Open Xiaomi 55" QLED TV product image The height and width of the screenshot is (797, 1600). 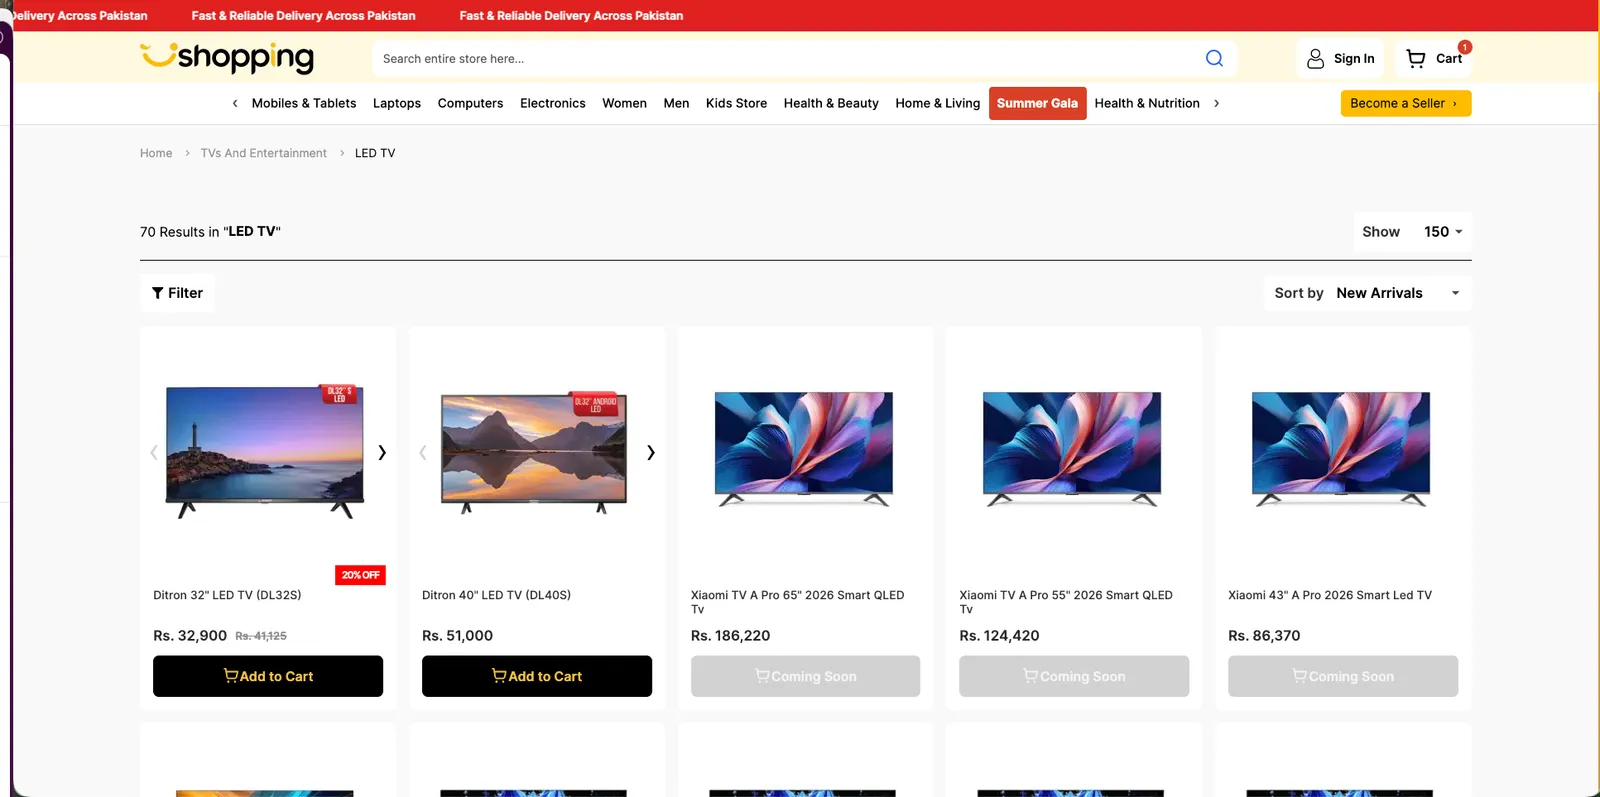(1072, 448)
